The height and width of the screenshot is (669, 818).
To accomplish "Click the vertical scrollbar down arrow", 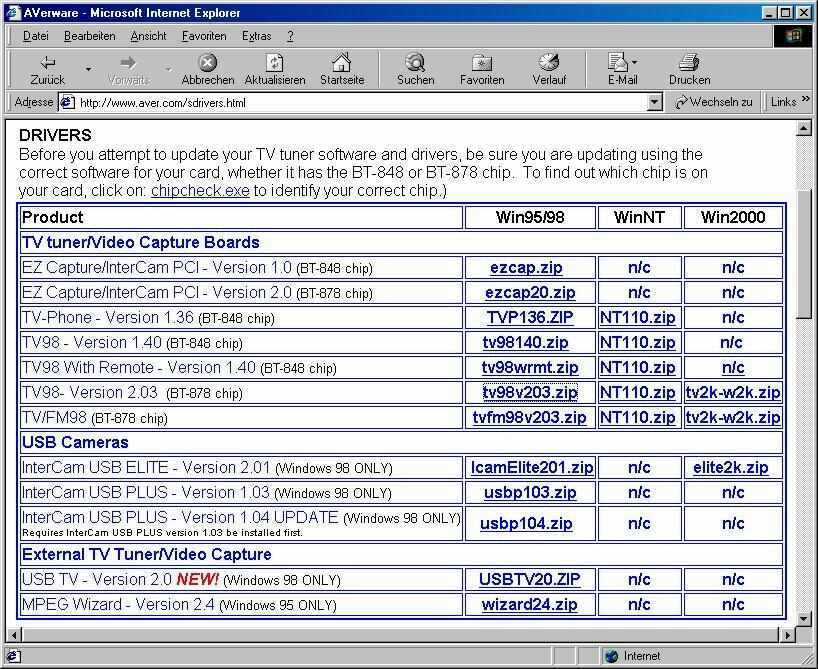I will click(803, 619).
